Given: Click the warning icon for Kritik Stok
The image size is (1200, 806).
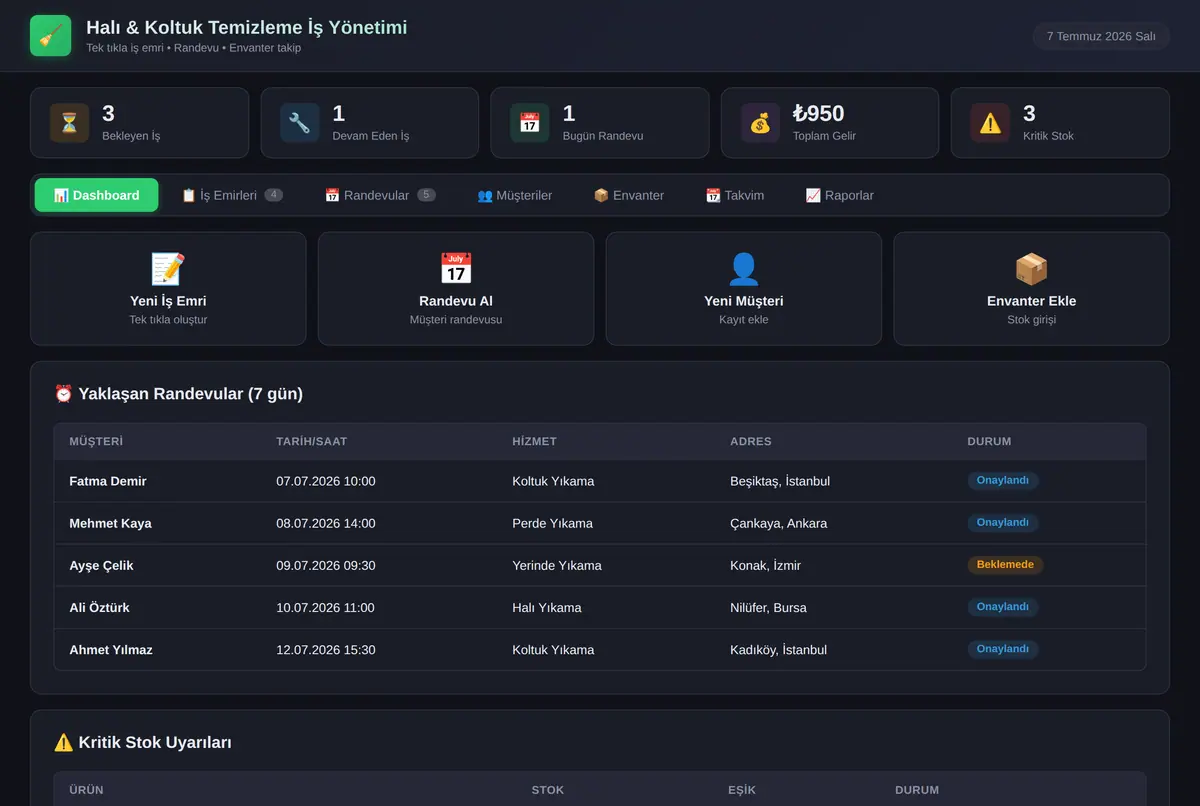Looking at the screenshot, I should pos(990,123).
